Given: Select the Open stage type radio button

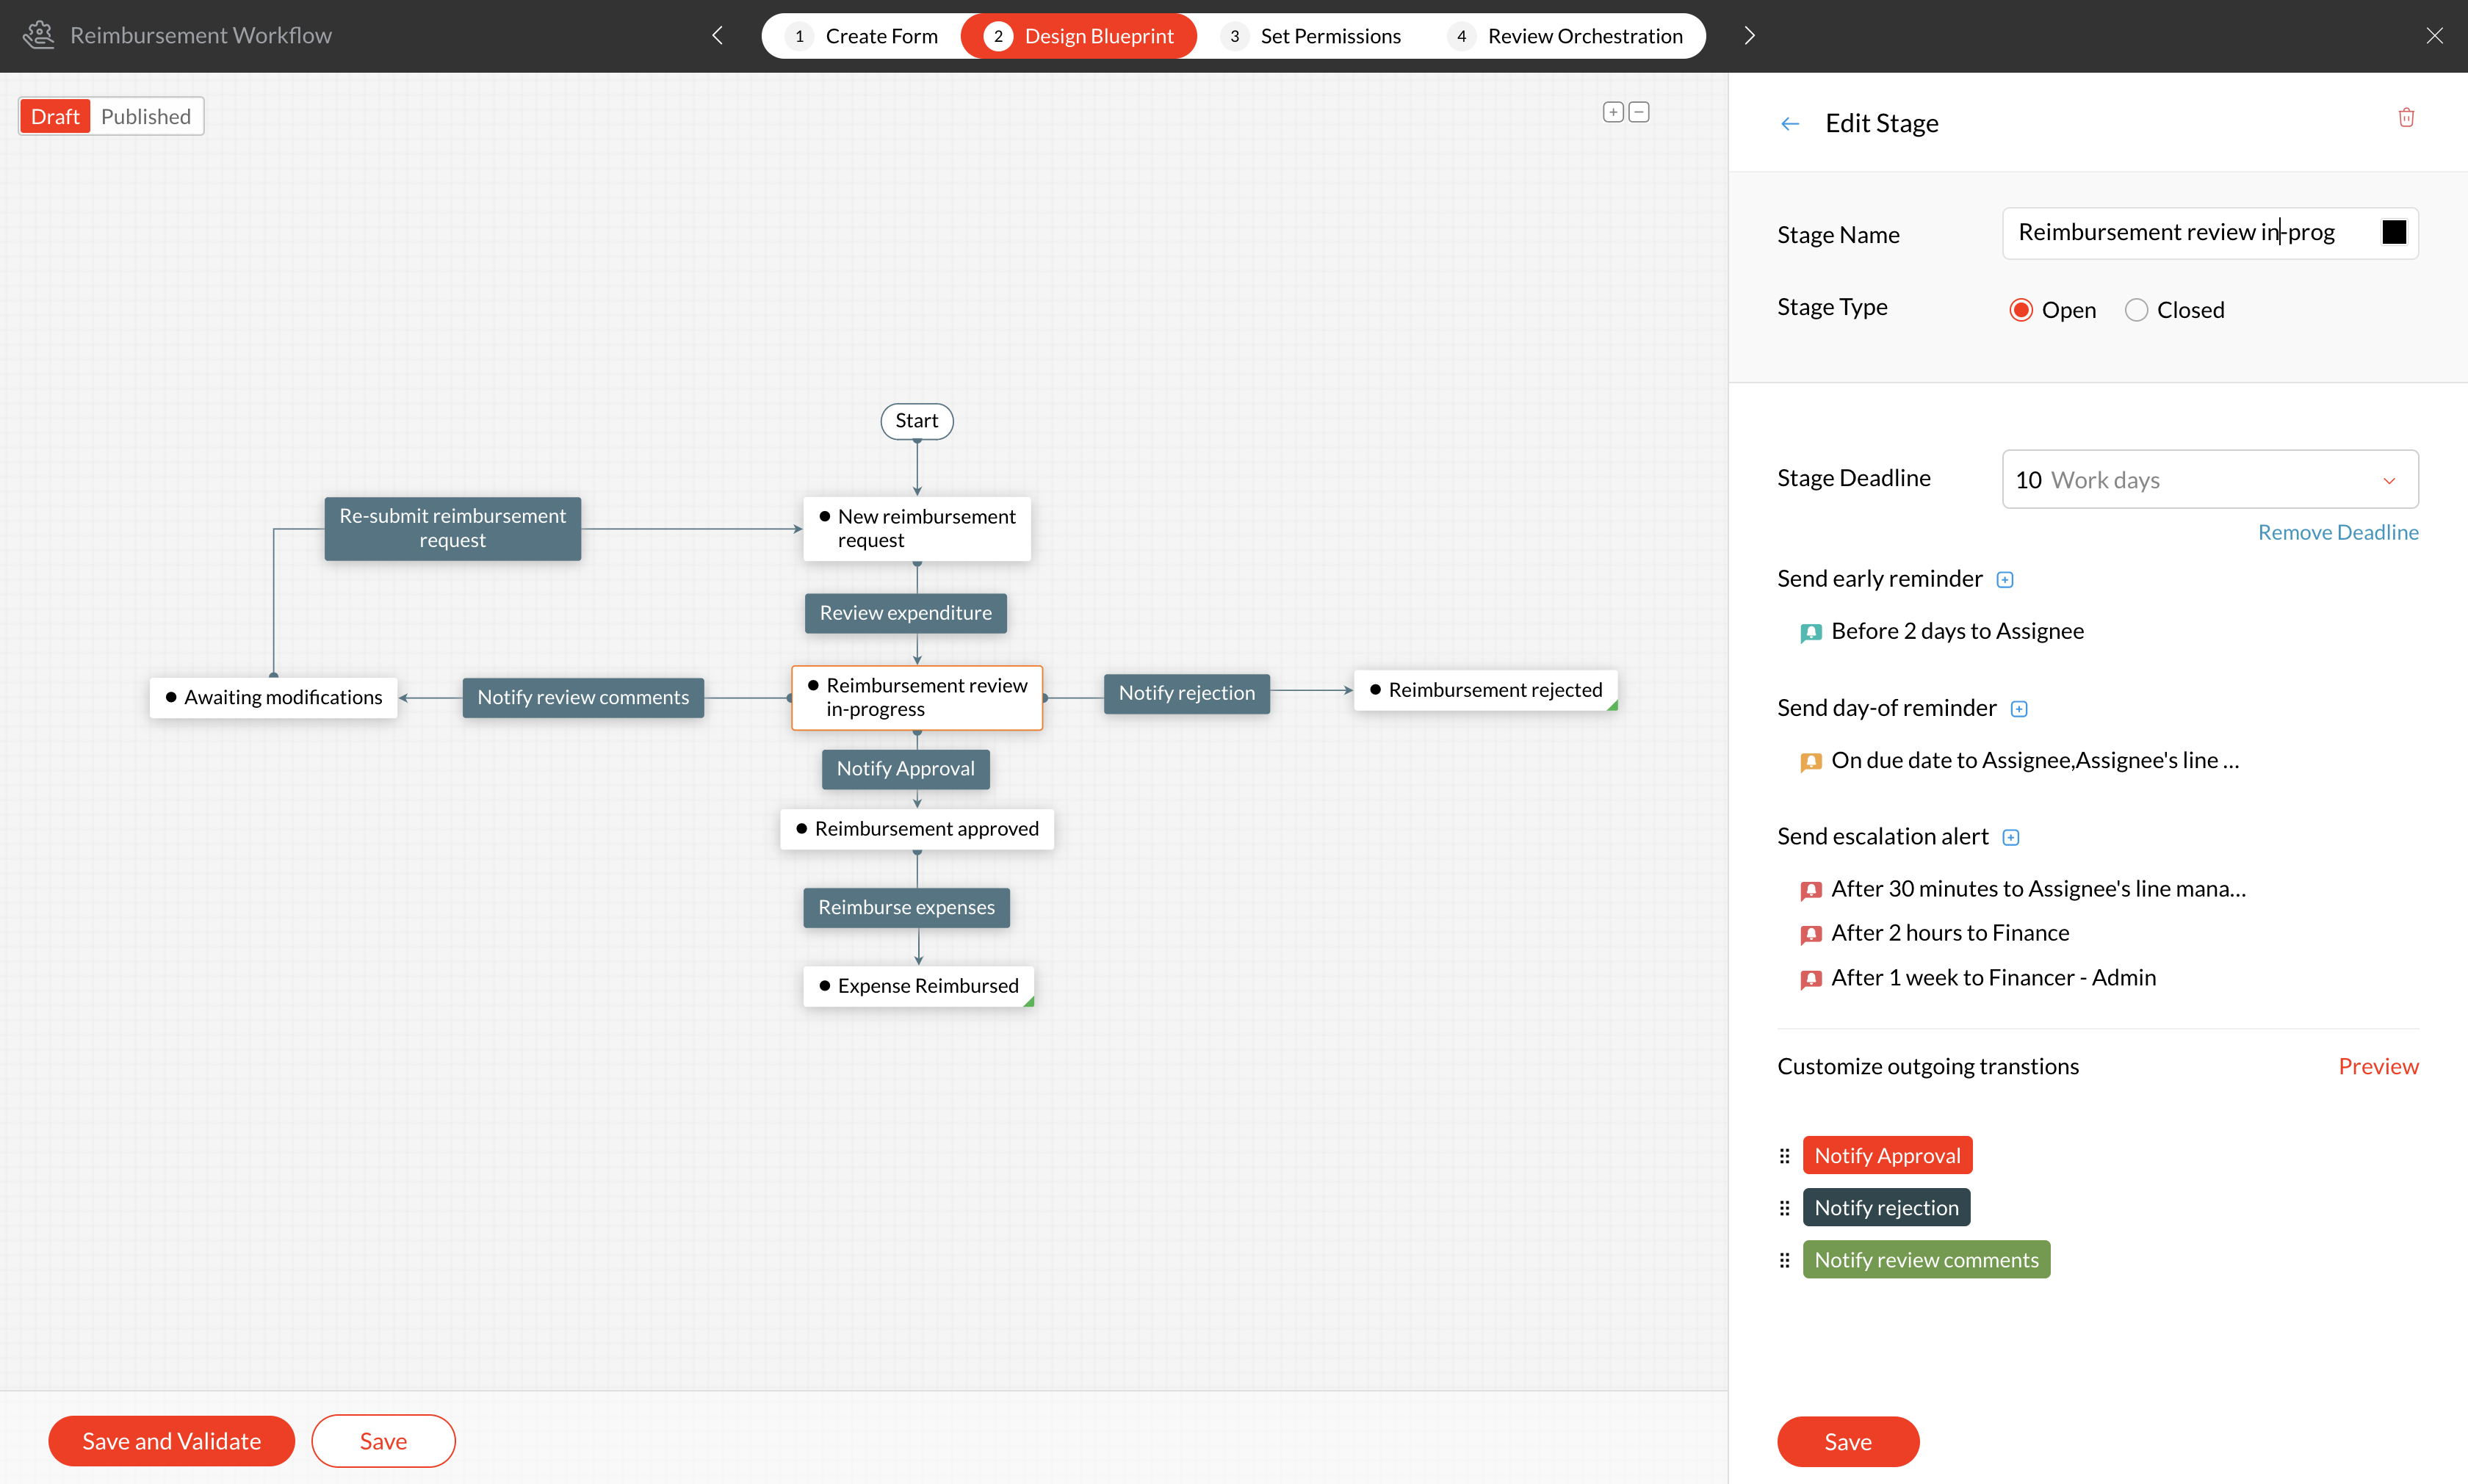Looking at the screenshot, I should [2021, 310].
